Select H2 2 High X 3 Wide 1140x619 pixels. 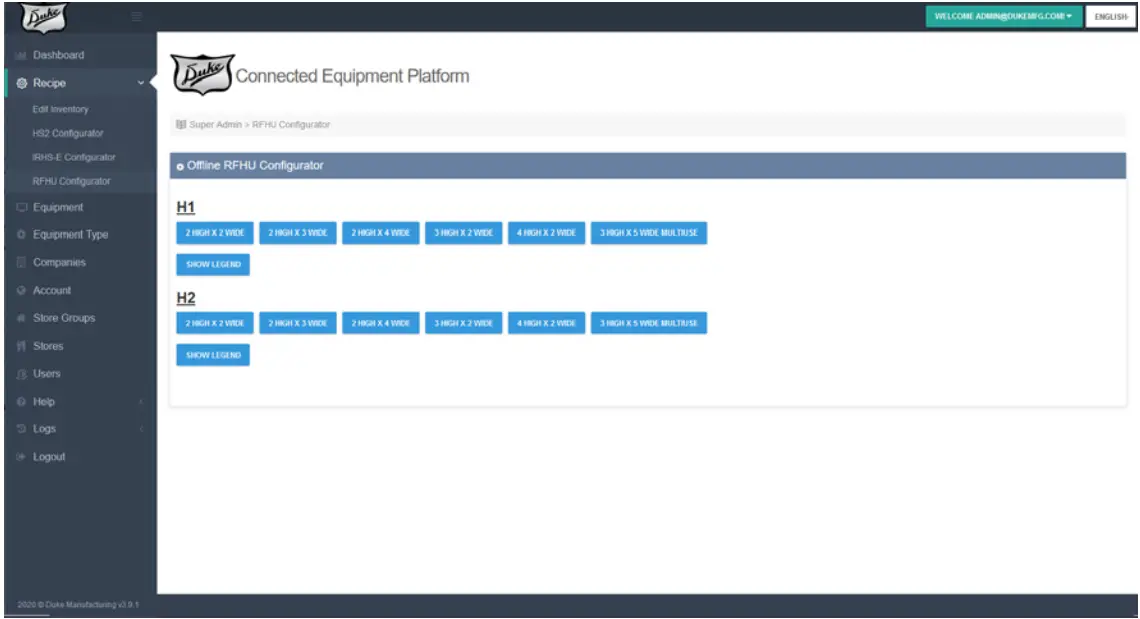click(x=297, y=323)
